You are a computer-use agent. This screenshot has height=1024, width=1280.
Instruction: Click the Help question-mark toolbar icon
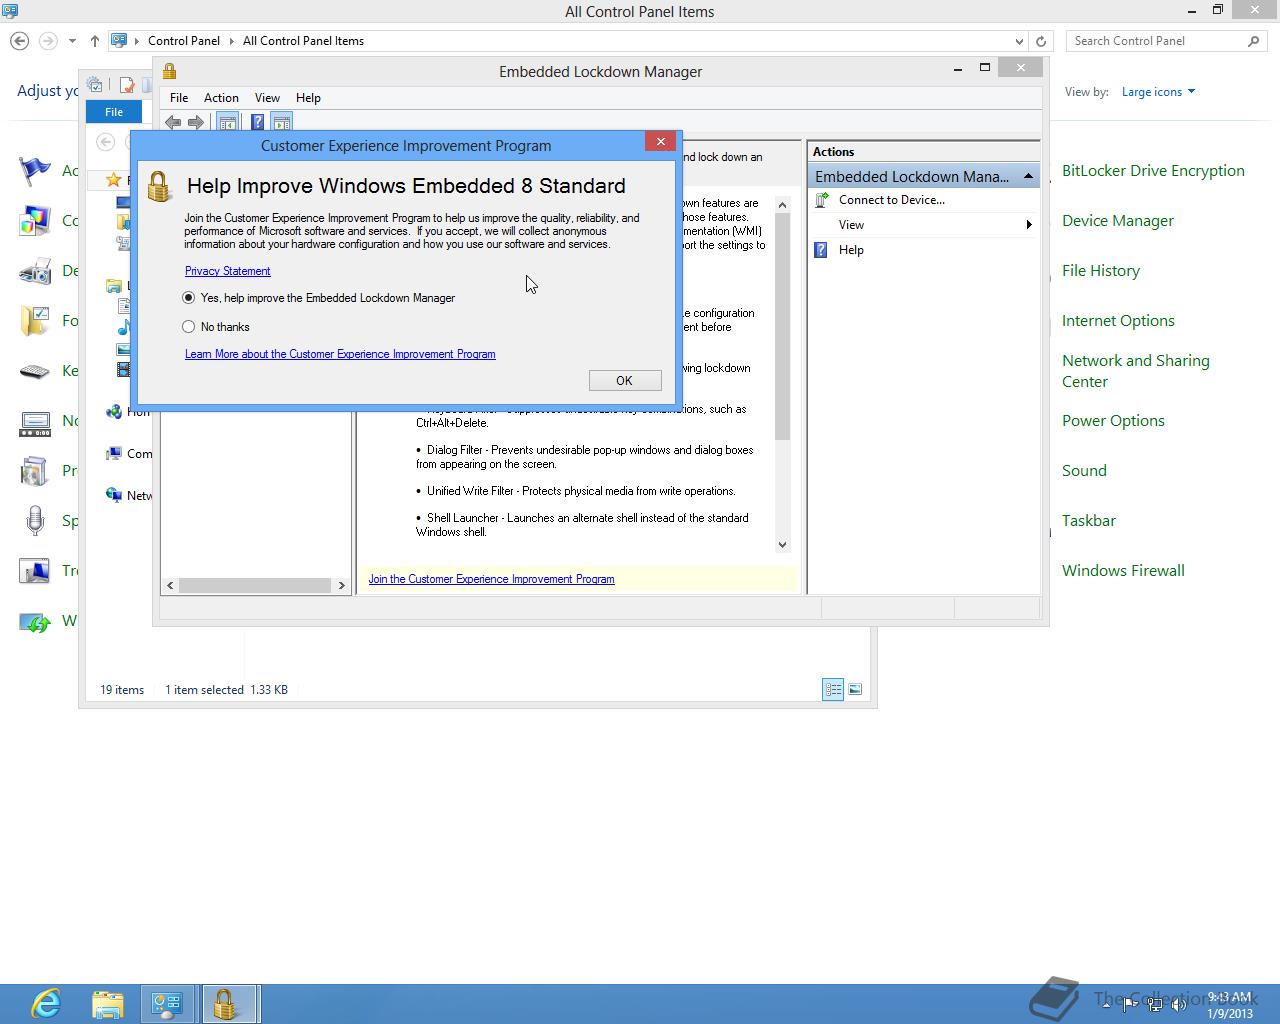[x=258, y=122]
